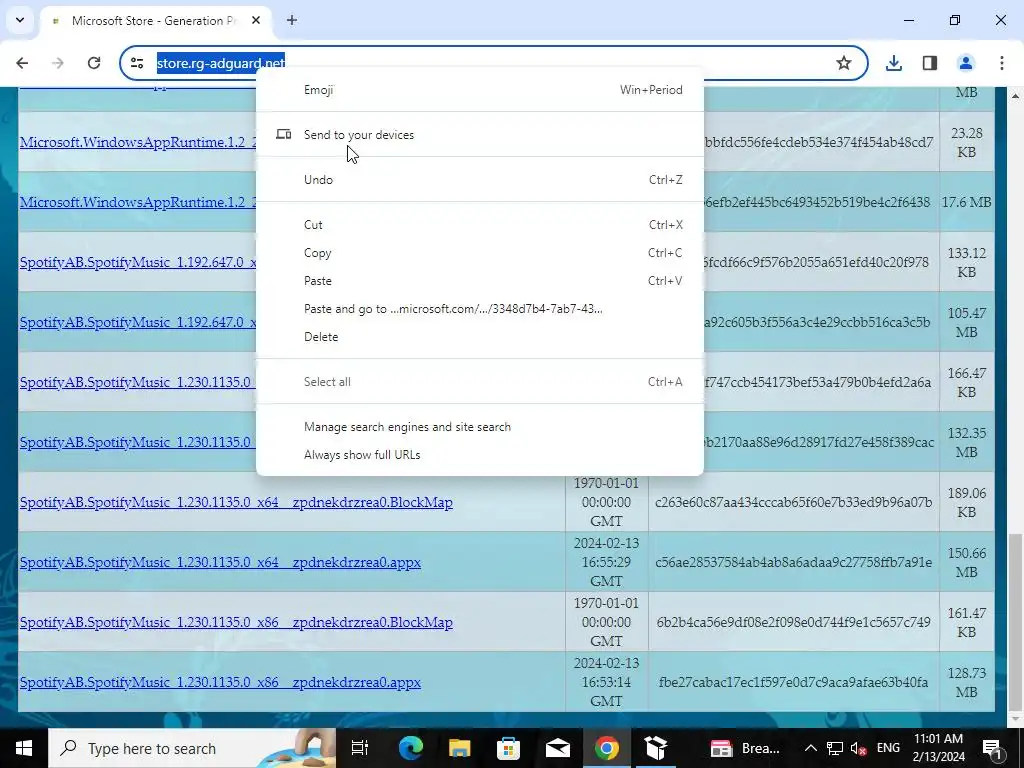Select the Microsoft Store - Generation tab

pyautogui.click(x=153, y=20)
